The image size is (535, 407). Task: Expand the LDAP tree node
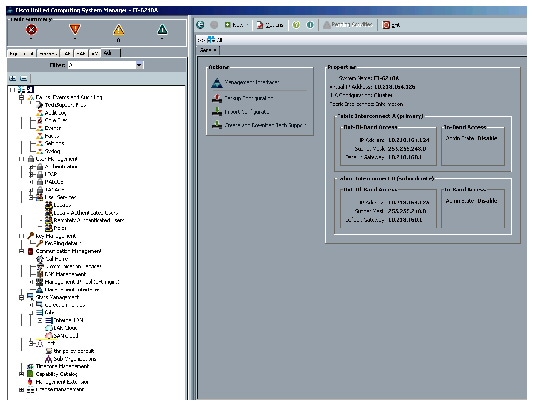coord(31,174)
